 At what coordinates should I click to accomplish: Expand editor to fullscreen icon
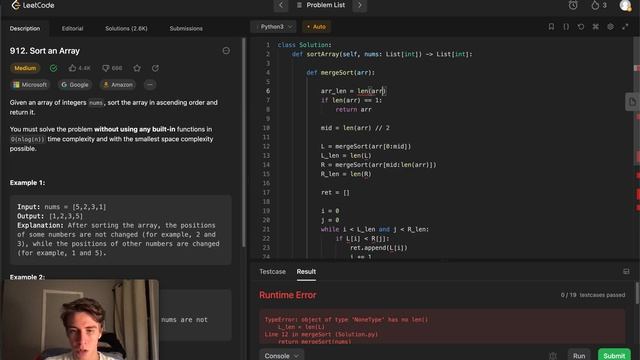[x=625, y=27]
